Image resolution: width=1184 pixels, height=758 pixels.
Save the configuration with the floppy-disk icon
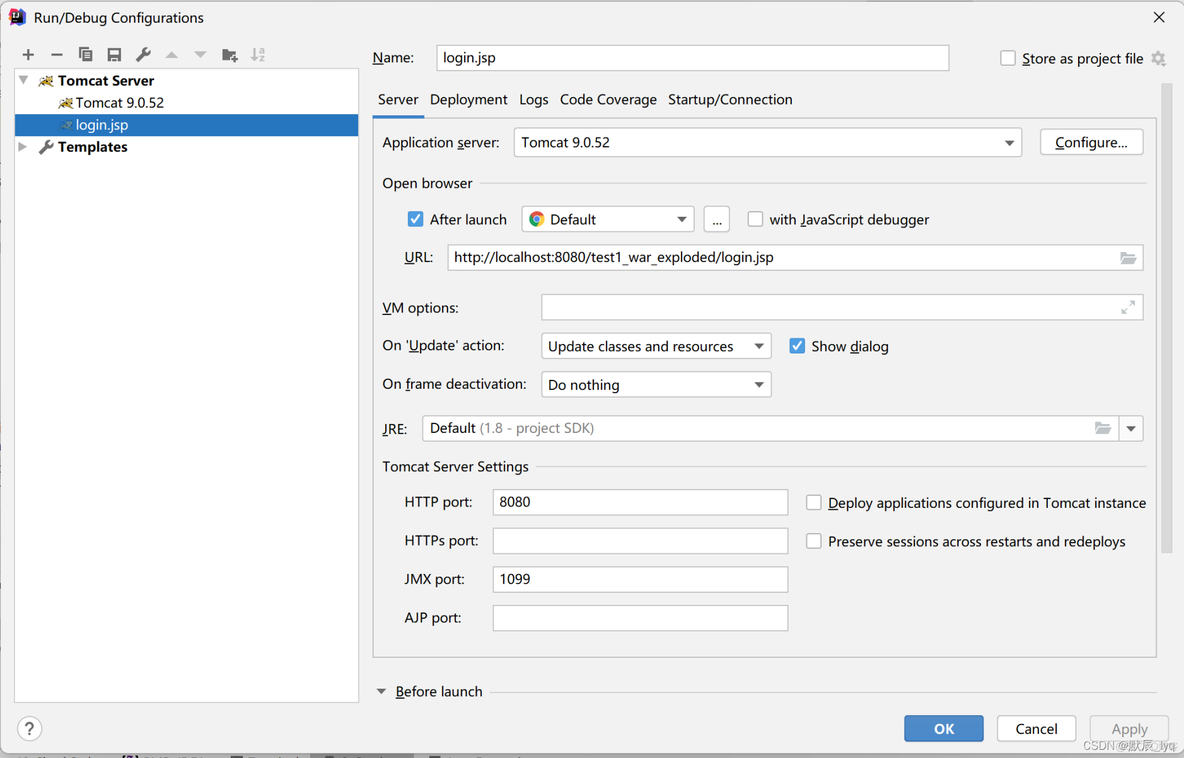tap(114, 54)
